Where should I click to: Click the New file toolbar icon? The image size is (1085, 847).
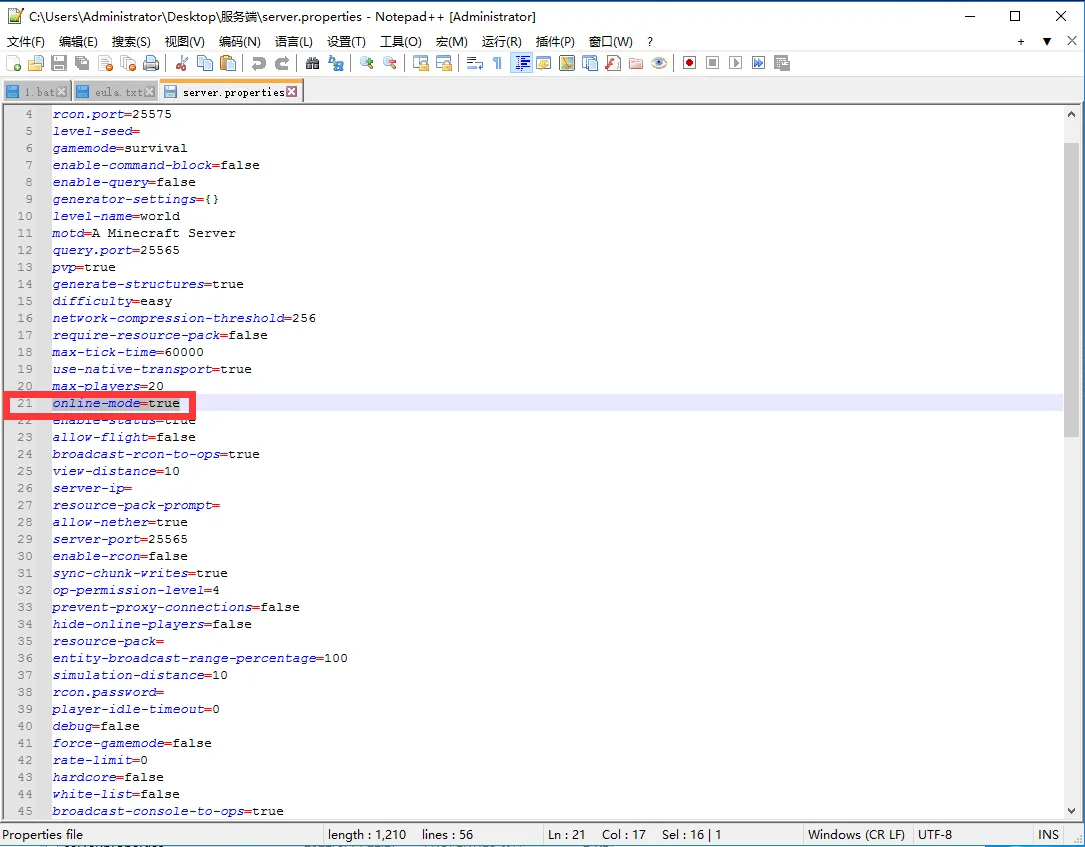point(14,63)
